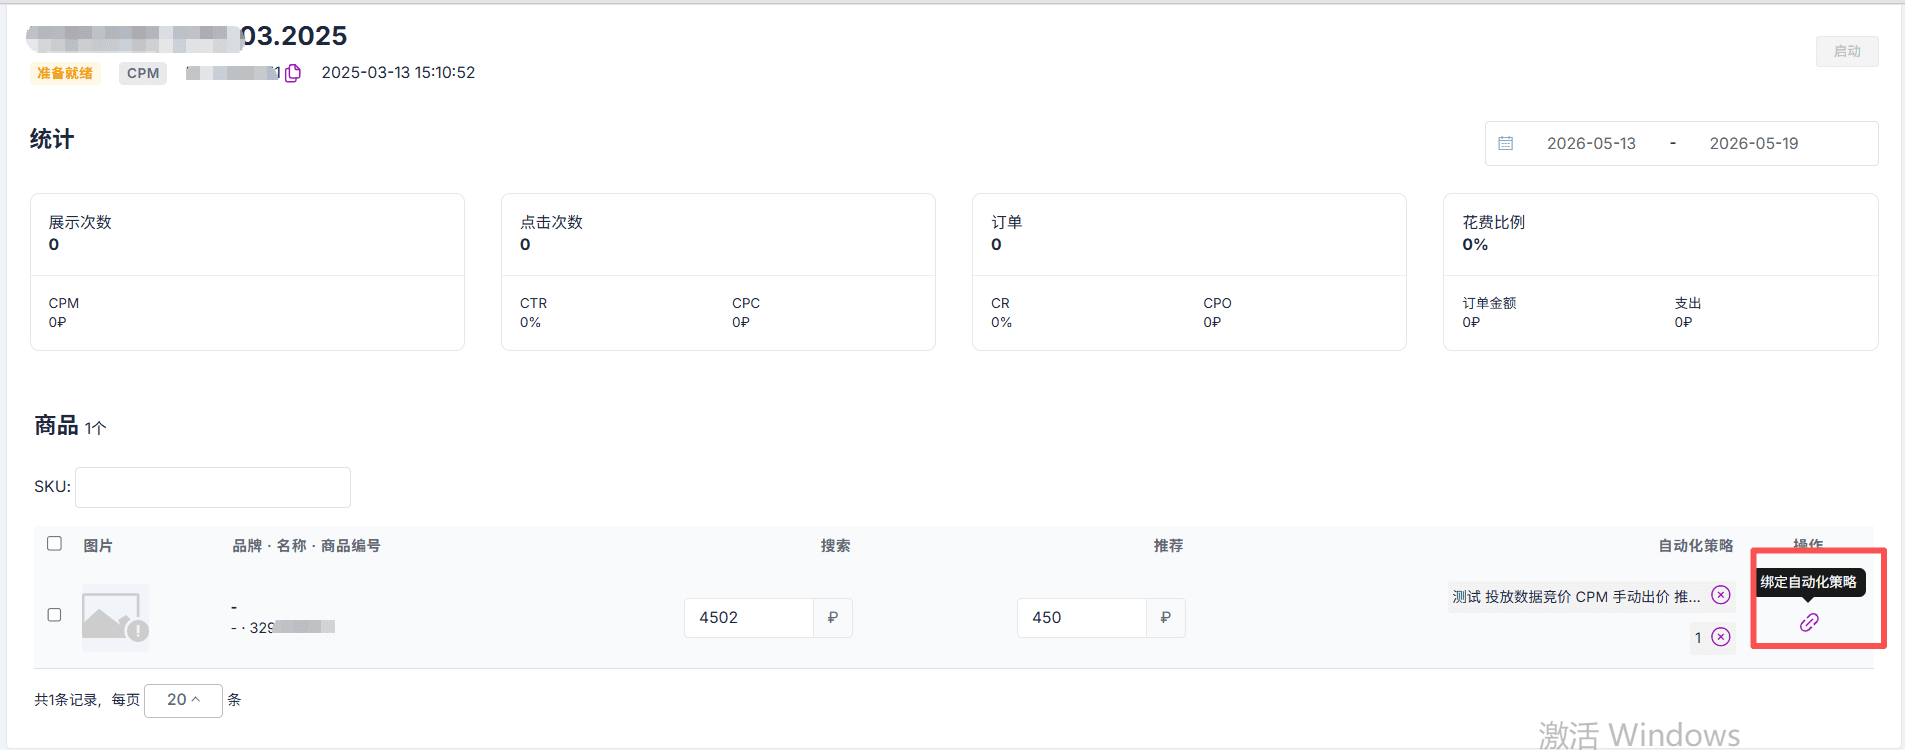Screen dimensions: 1905x750
Task: Click the product placeholder image thumbnail
Action: (115, 618)
